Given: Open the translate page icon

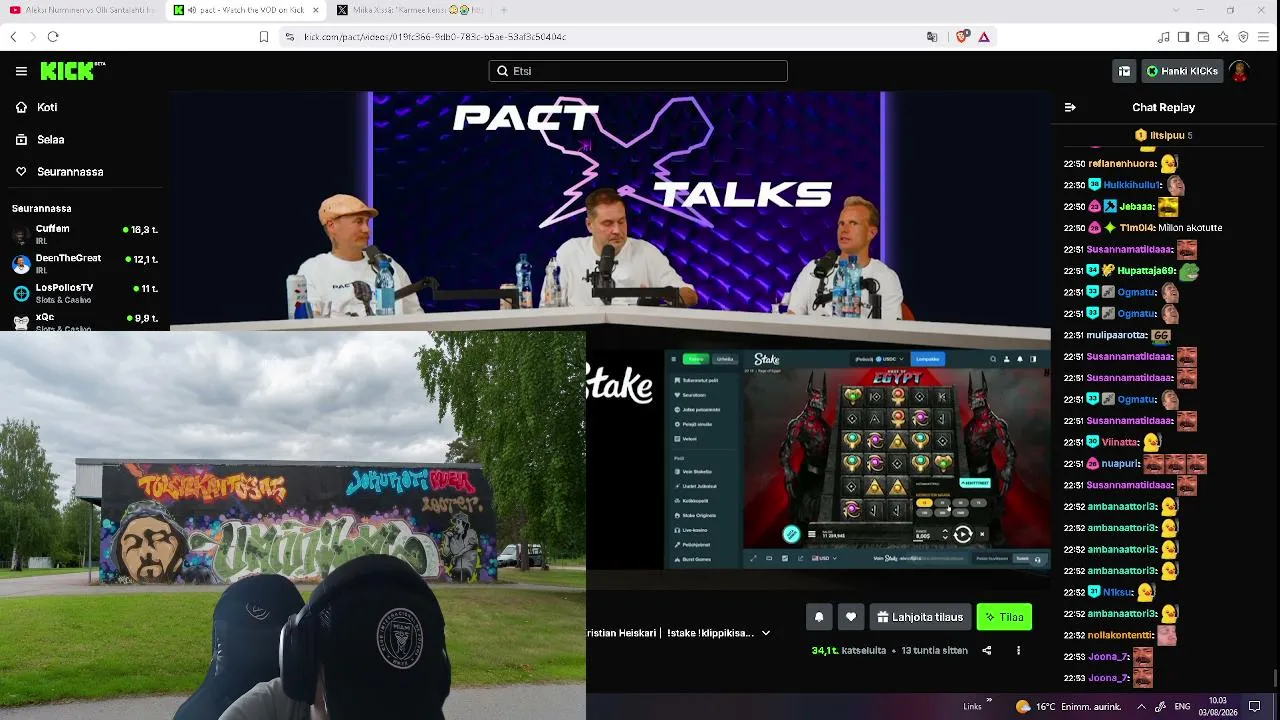Looking at the screenshot, I should click(x=932, y=37).
